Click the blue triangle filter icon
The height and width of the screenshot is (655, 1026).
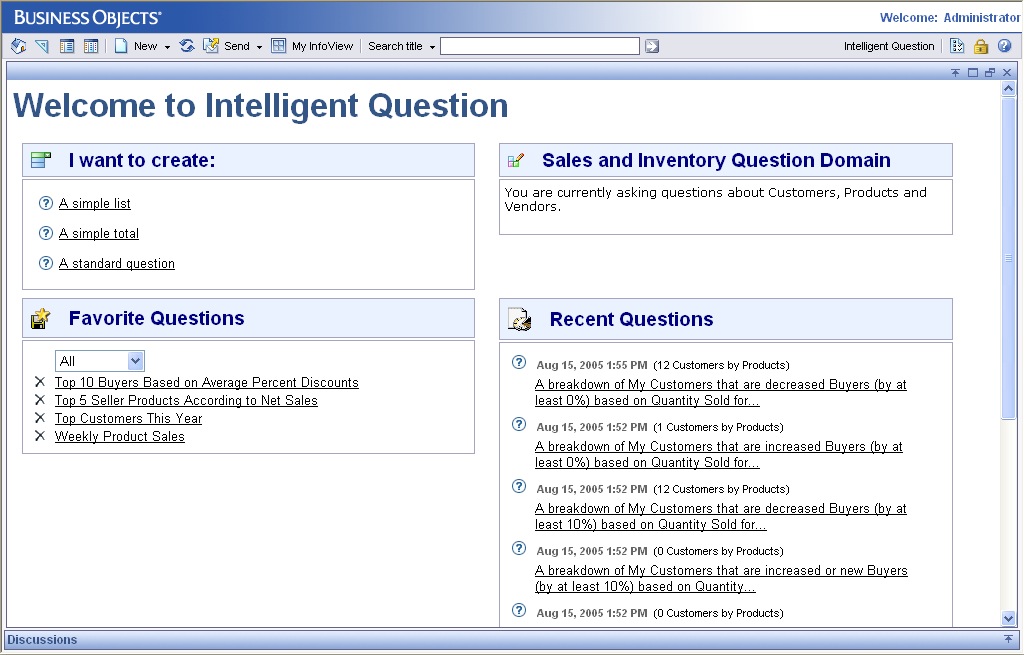(x=42, y=46)
